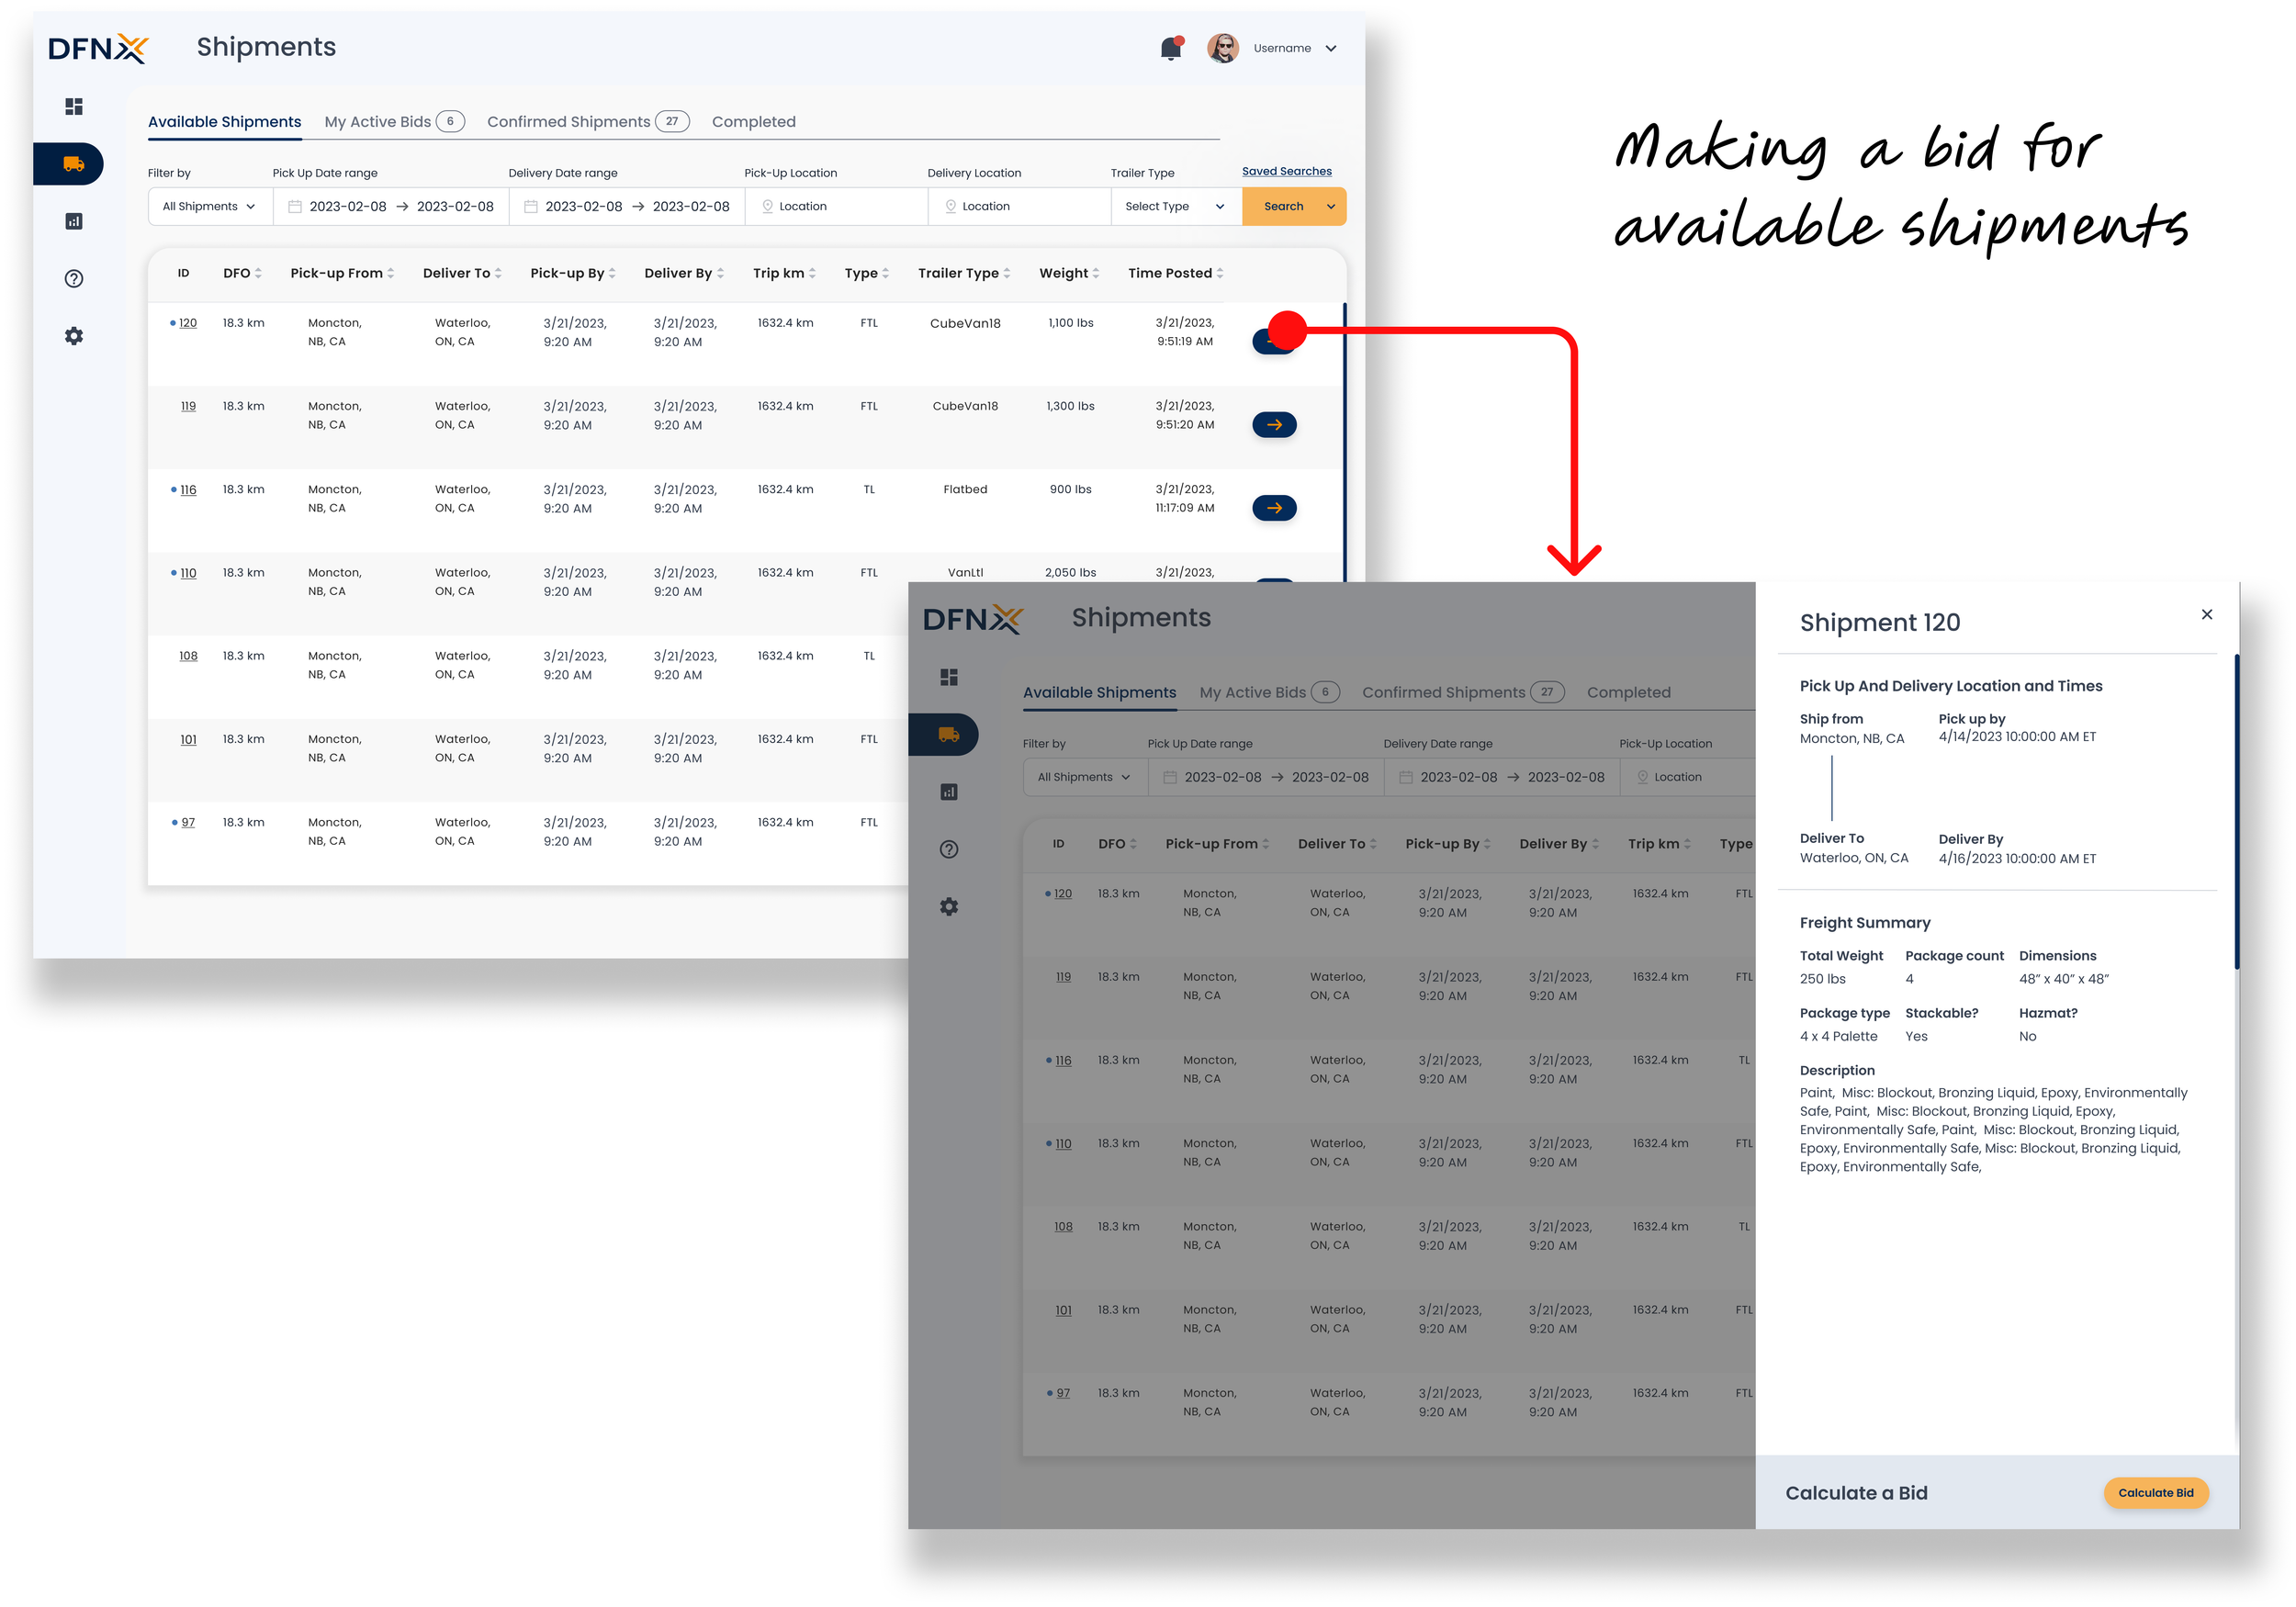
Task: Open arrow button for shipment 119 row
Action: click(1274, 425)
